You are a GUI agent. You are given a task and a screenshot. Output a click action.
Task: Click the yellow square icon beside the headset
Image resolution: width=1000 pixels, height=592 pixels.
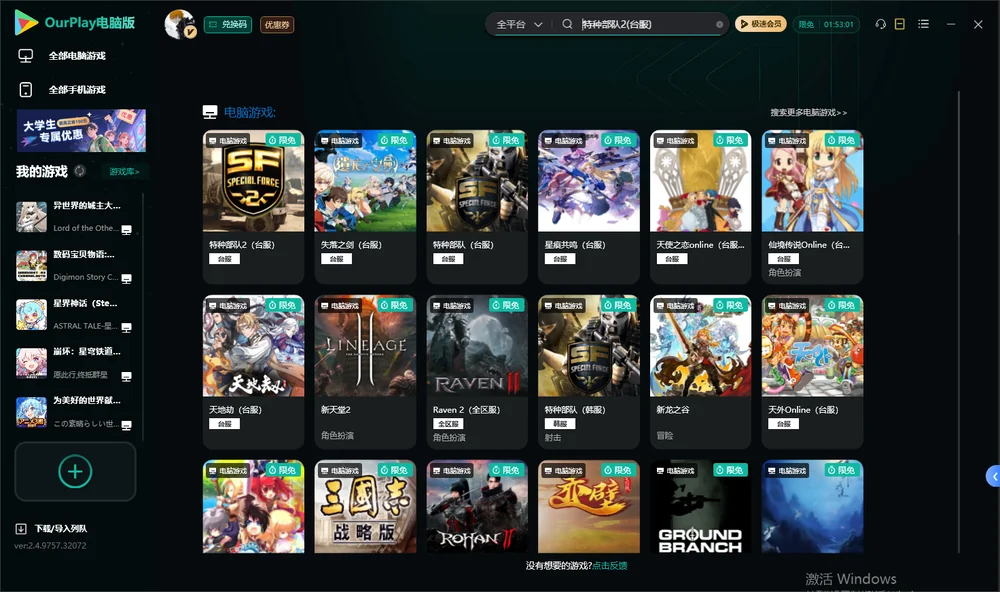[900, 24]
